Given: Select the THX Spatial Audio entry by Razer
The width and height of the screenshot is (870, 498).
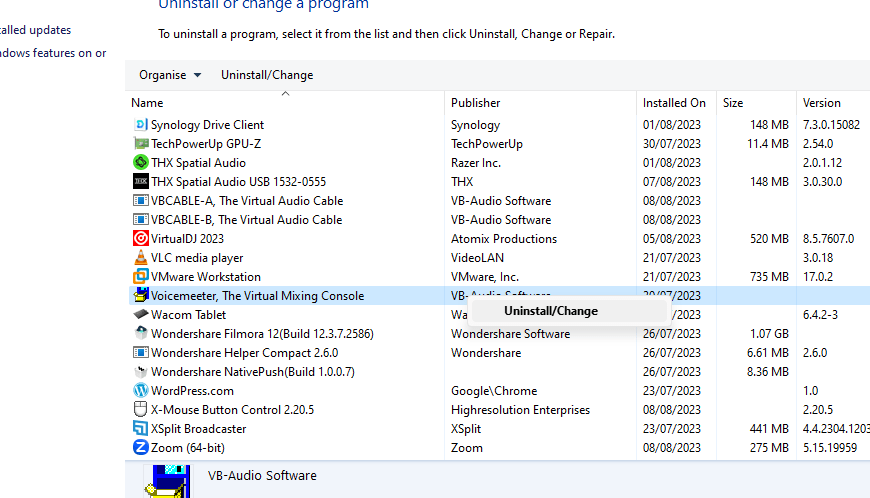Looking at the screenshot, I should [x=198, y=162].
